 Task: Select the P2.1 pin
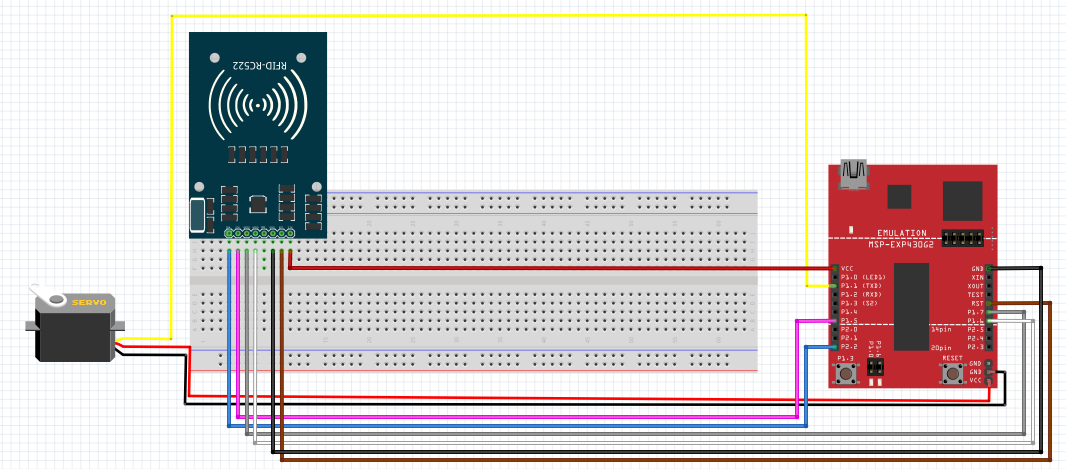click(833, 338)
